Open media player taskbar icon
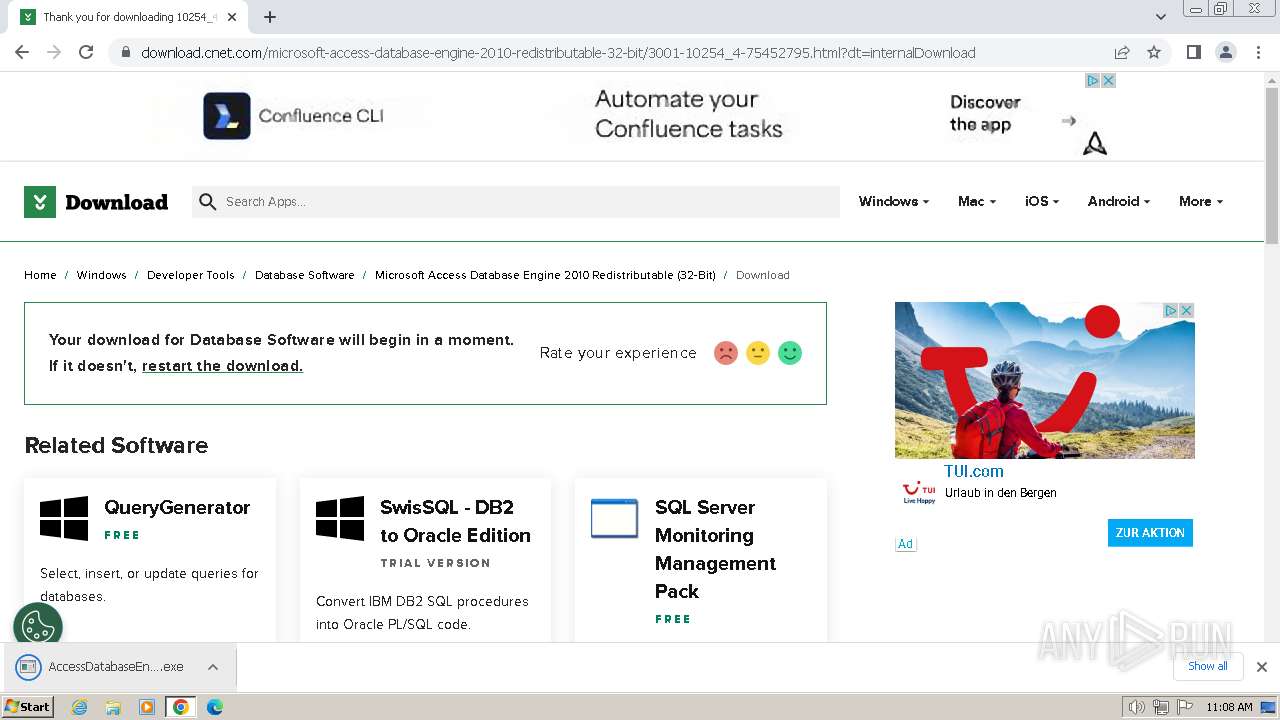Image resolution: width=1280 pixels, height=720 pixels. (x=147, y=707)
